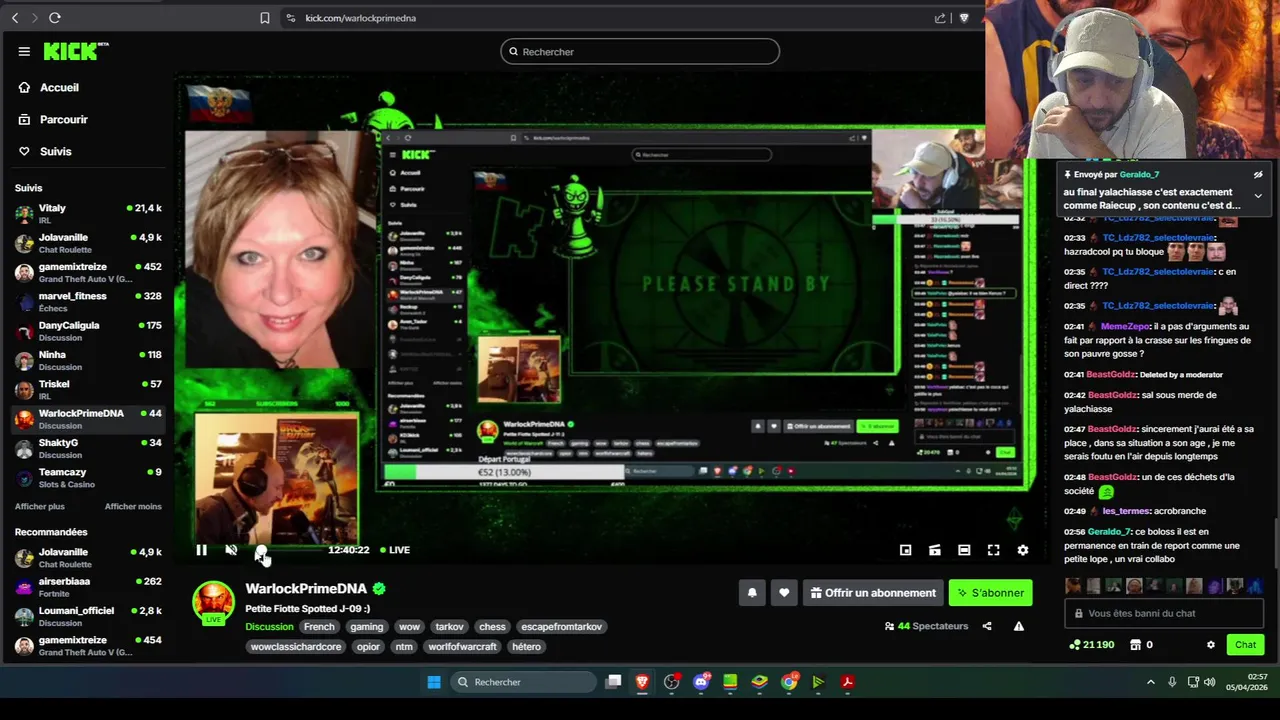
Task: Unpin the pinned chat message
Action: coord(1258,175)
